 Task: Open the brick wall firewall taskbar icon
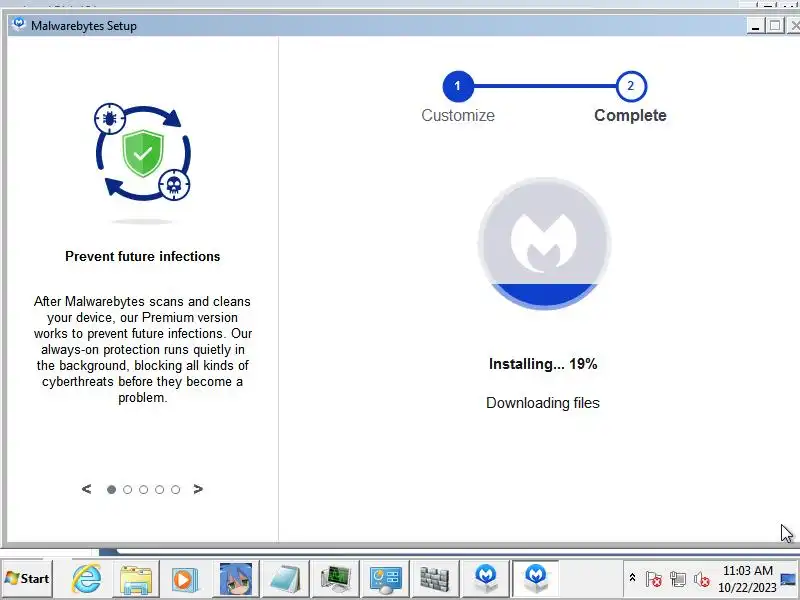pyautogui.click(x=435, y=579)
